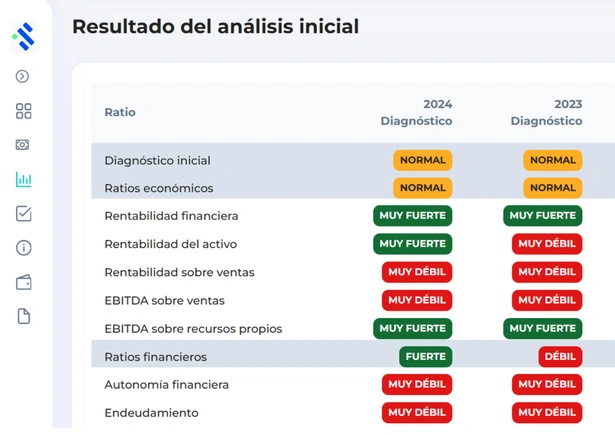This screenshot has width=615, height=435.
Task: Open the wallet icon section
Action: pyautogui.click(x=24, y=282)
